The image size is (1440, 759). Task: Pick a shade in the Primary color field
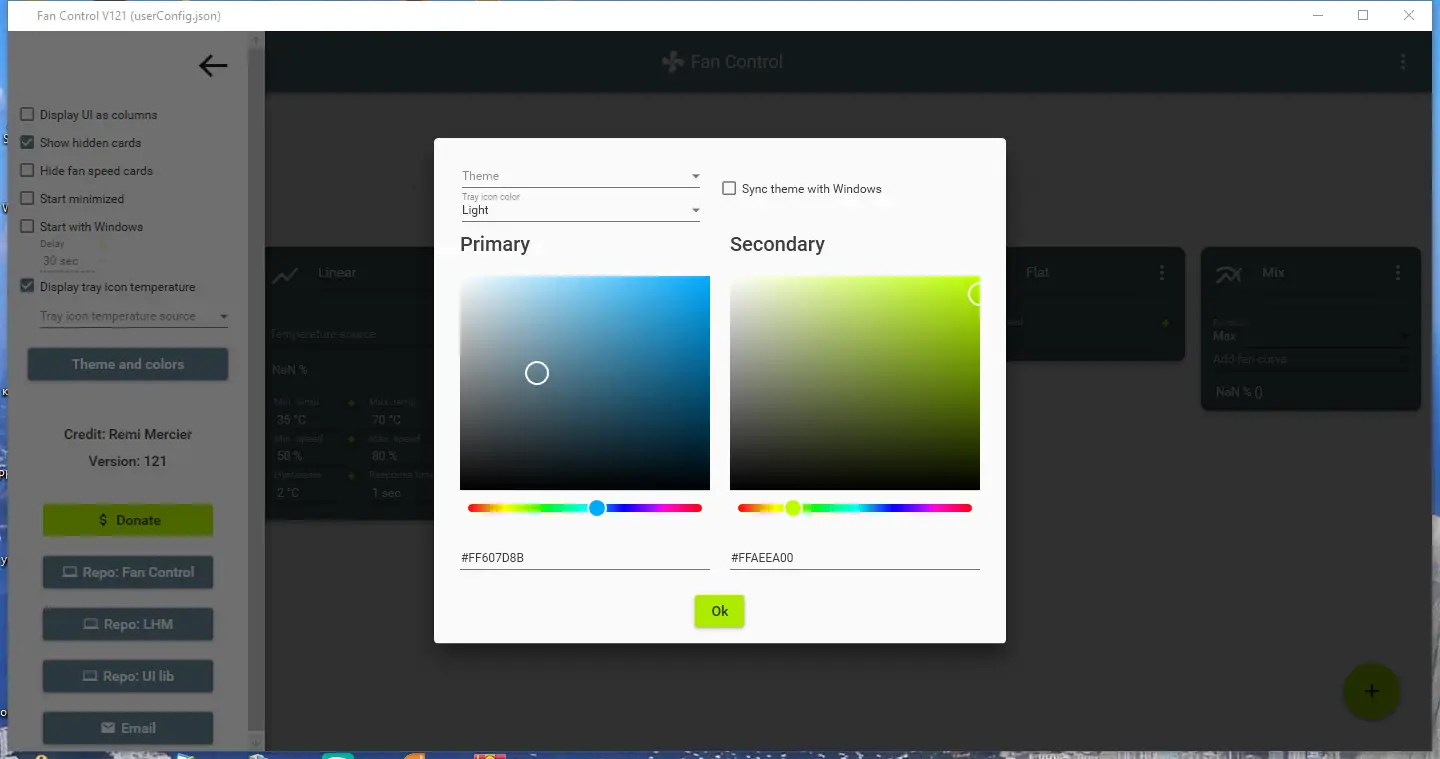pyautogui.click(x=585, y=383)
